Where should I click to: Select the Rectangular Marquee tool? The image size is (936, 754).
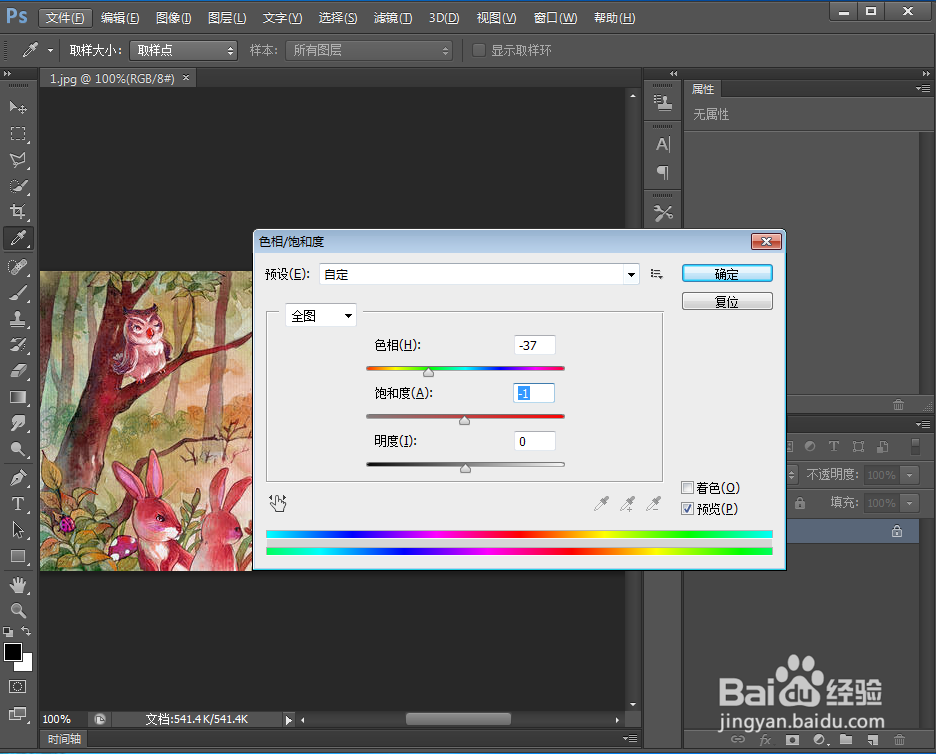18,133
